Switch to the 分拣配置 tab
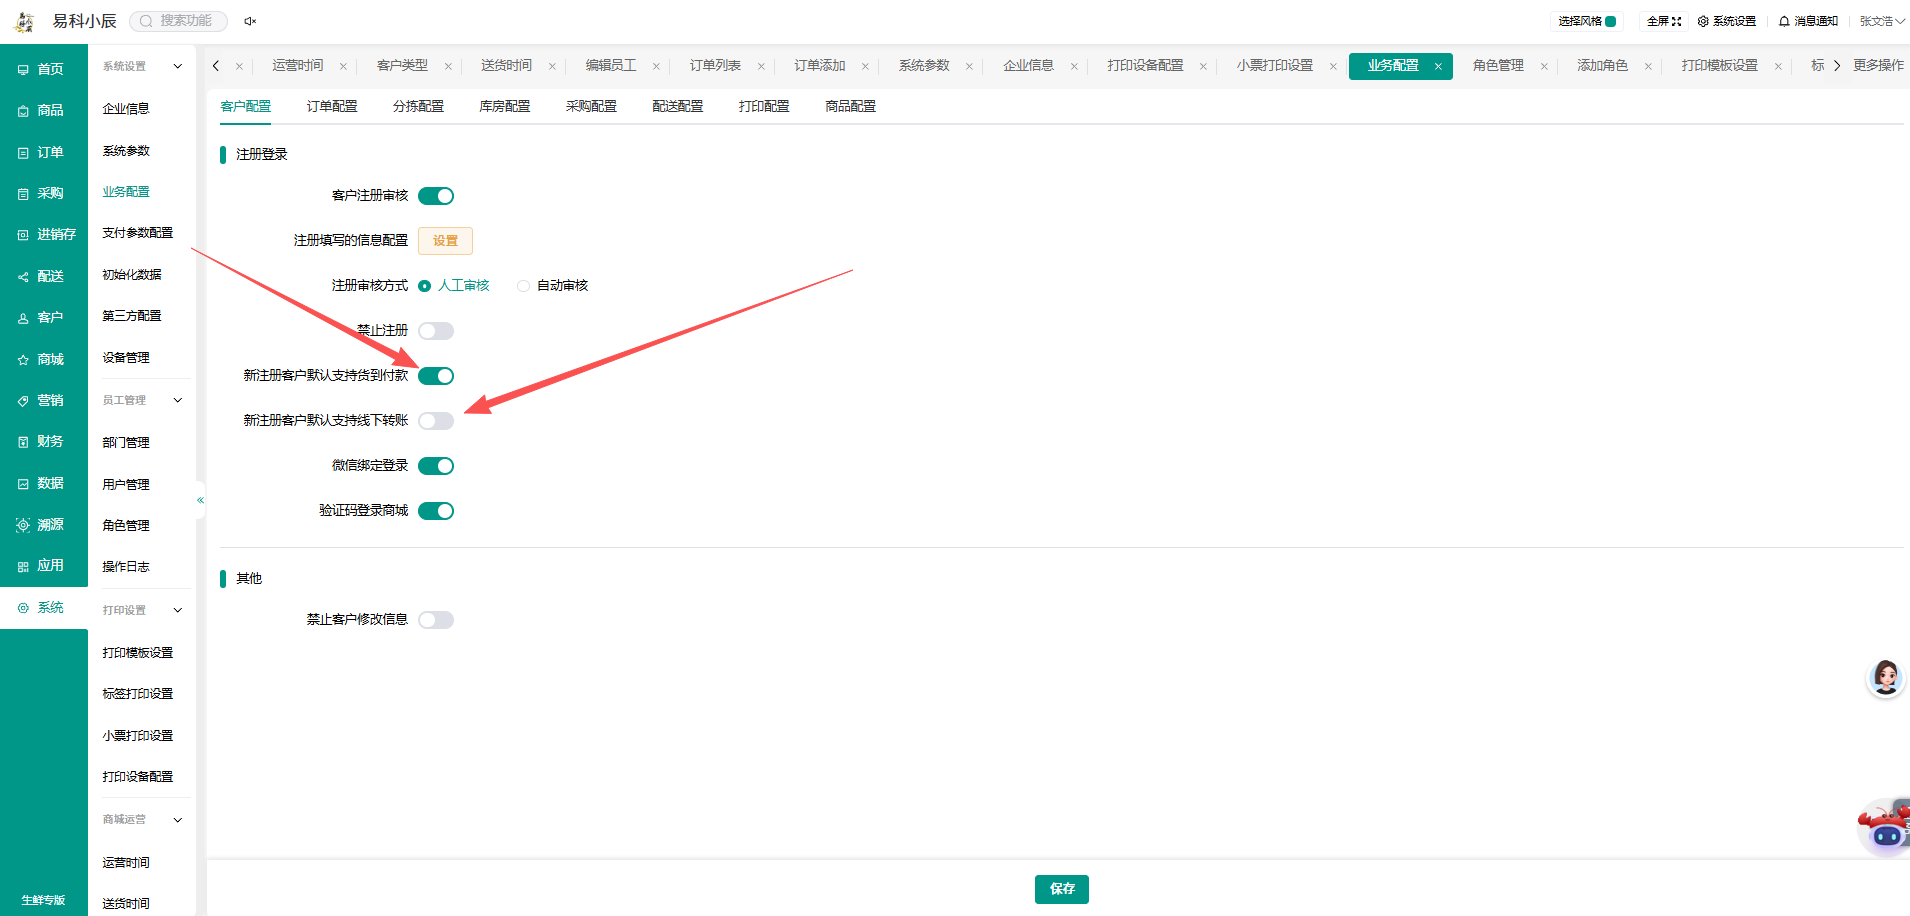The image size is (1910, 916). pyautogui.click(x=418, y=106)
